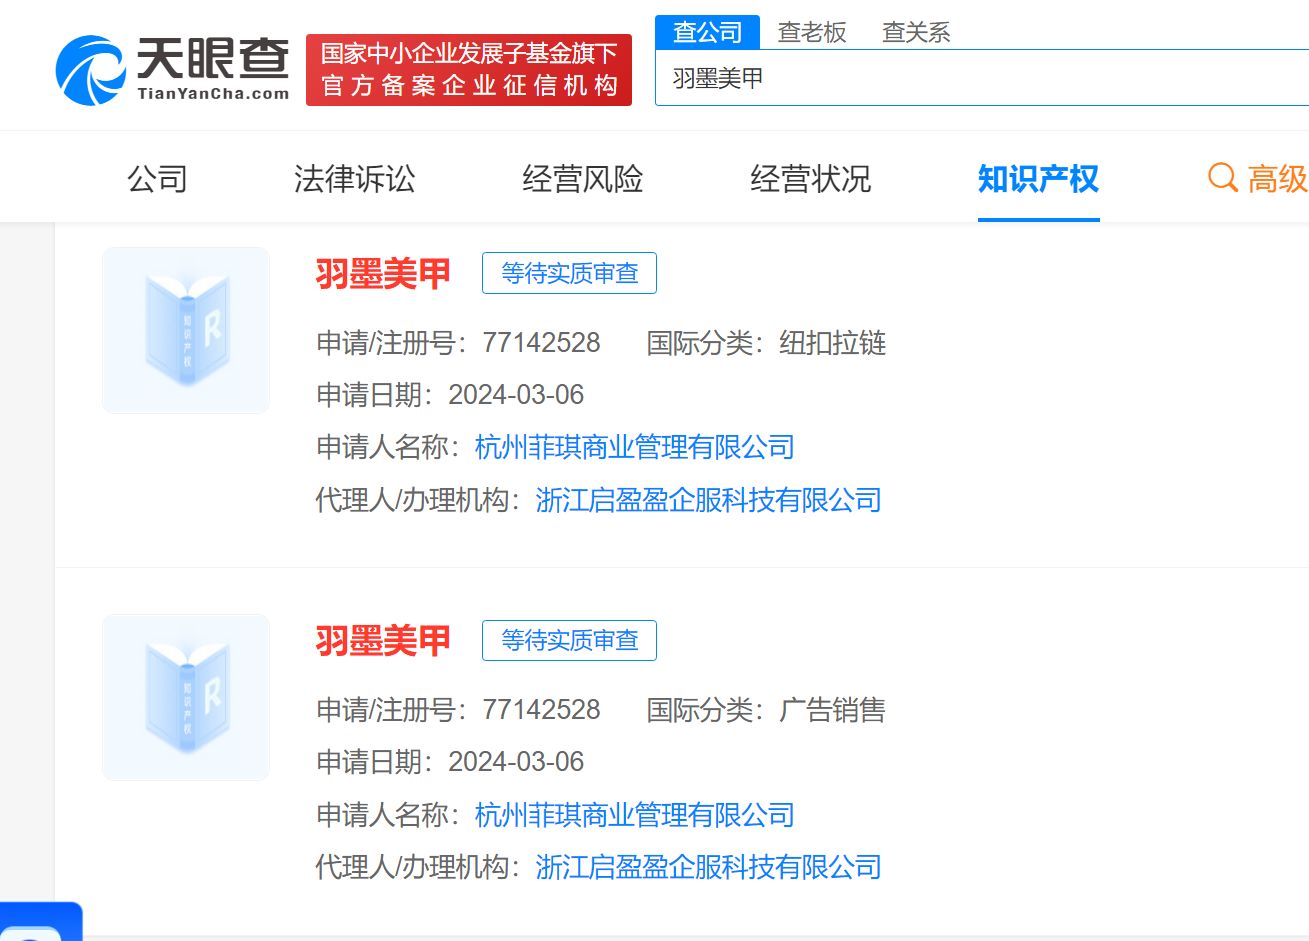Switch to the 查关系 search tab

coord(915,32)
